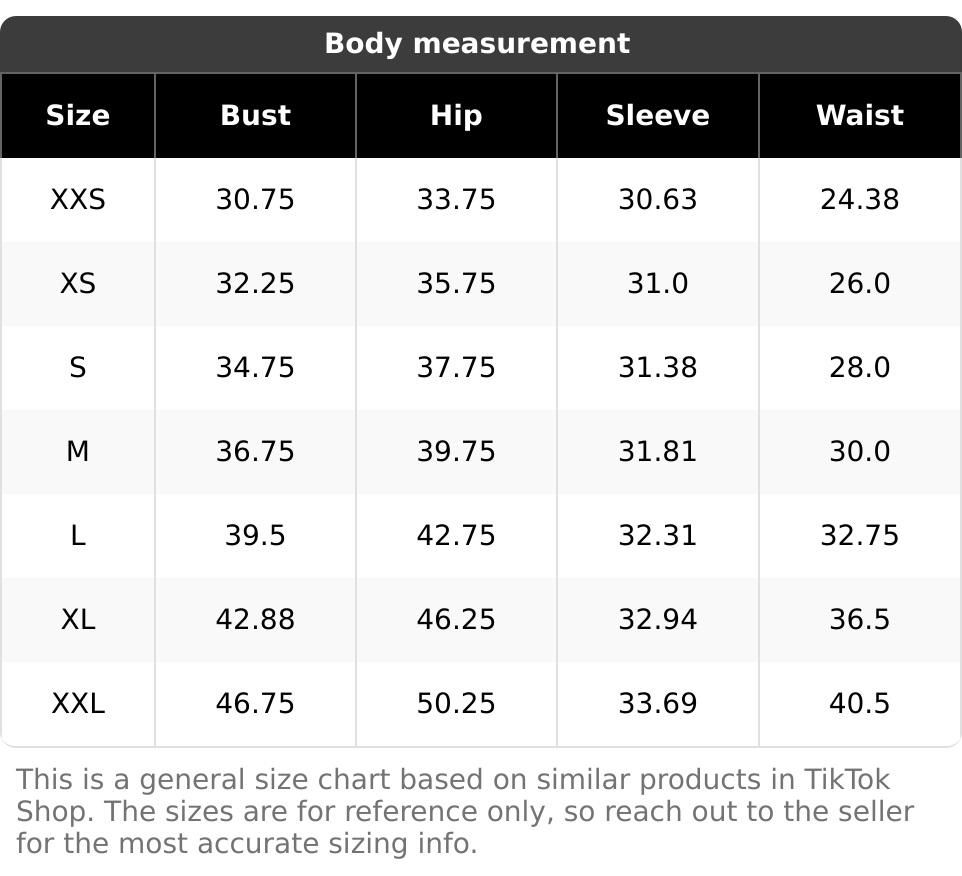Click the Hip column header
The height and width of the screenshot is (876, 962).
[456, 116]
